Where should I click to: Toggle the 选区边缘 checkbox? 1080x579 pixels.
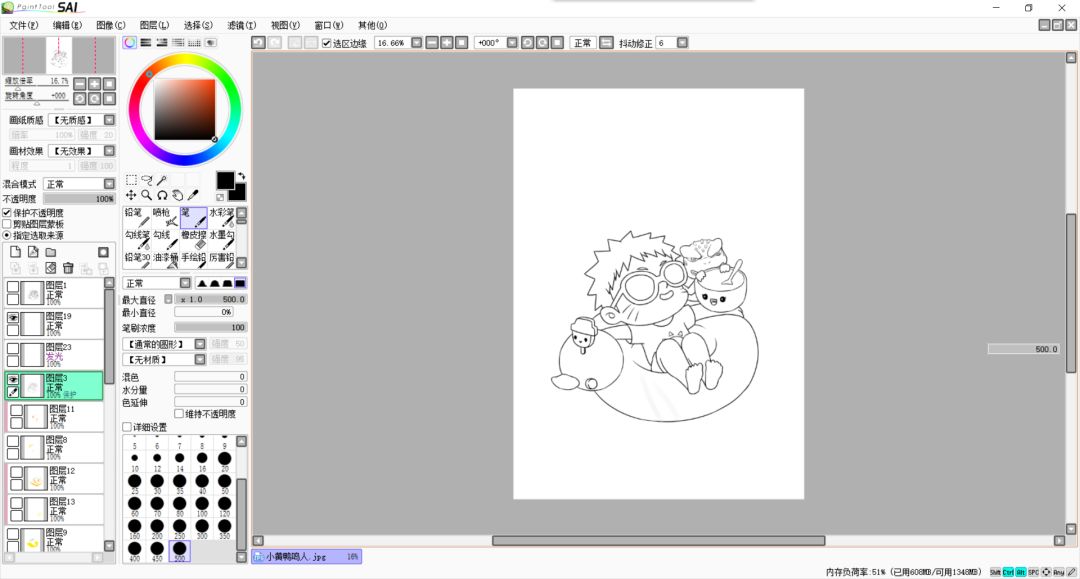(x=326, y=43)
